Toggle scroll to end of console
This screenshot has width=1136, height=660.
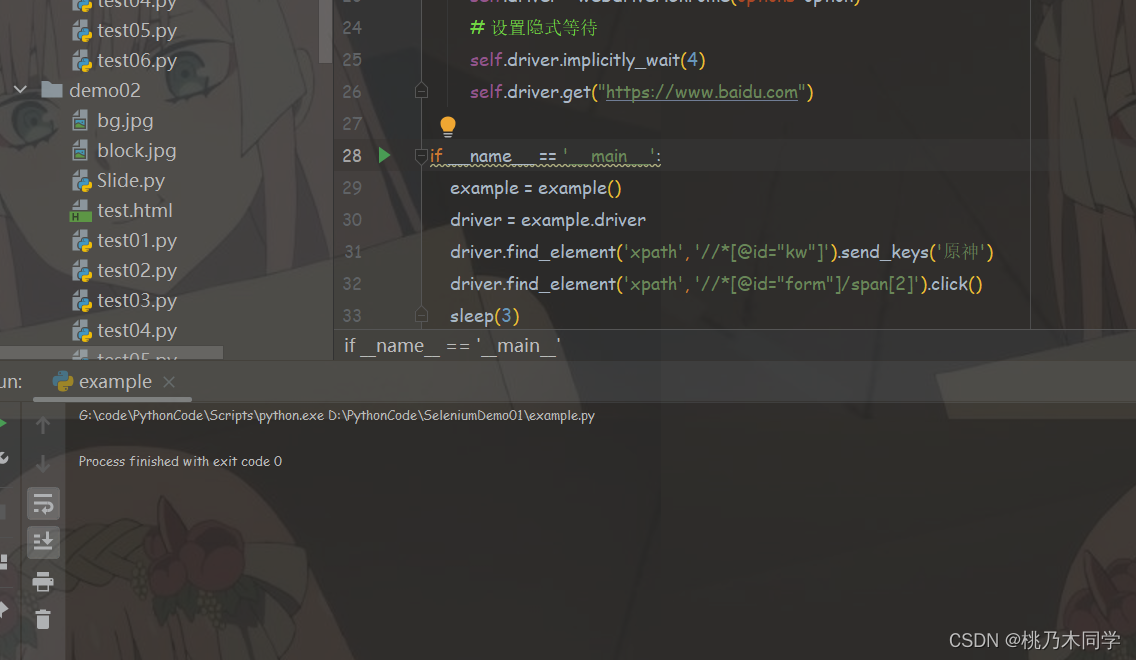(43, 543)
